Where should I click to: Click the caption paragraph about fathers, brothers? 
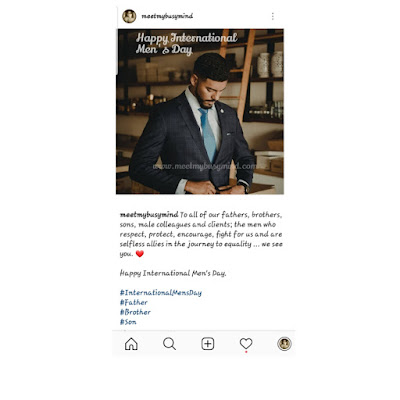click(x=201, y=234)
